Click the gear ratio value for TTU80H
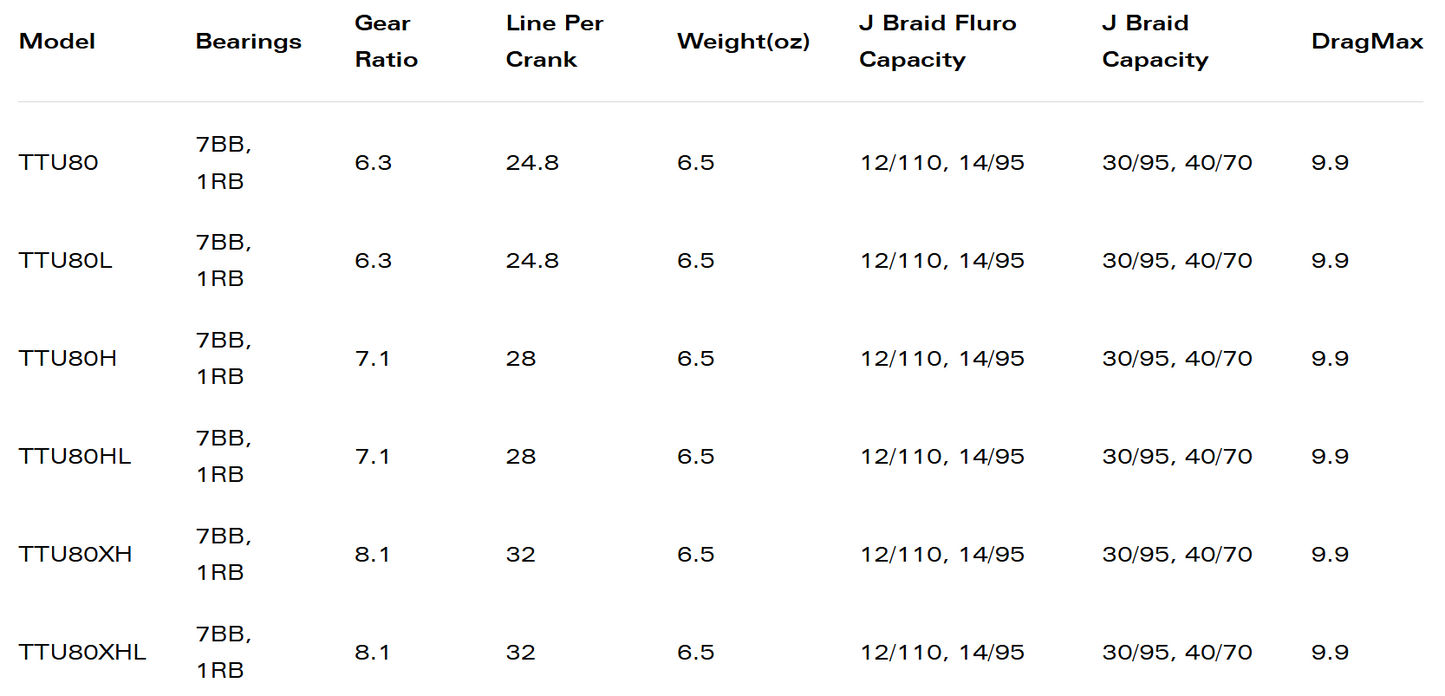 click(x=372, y=358)
